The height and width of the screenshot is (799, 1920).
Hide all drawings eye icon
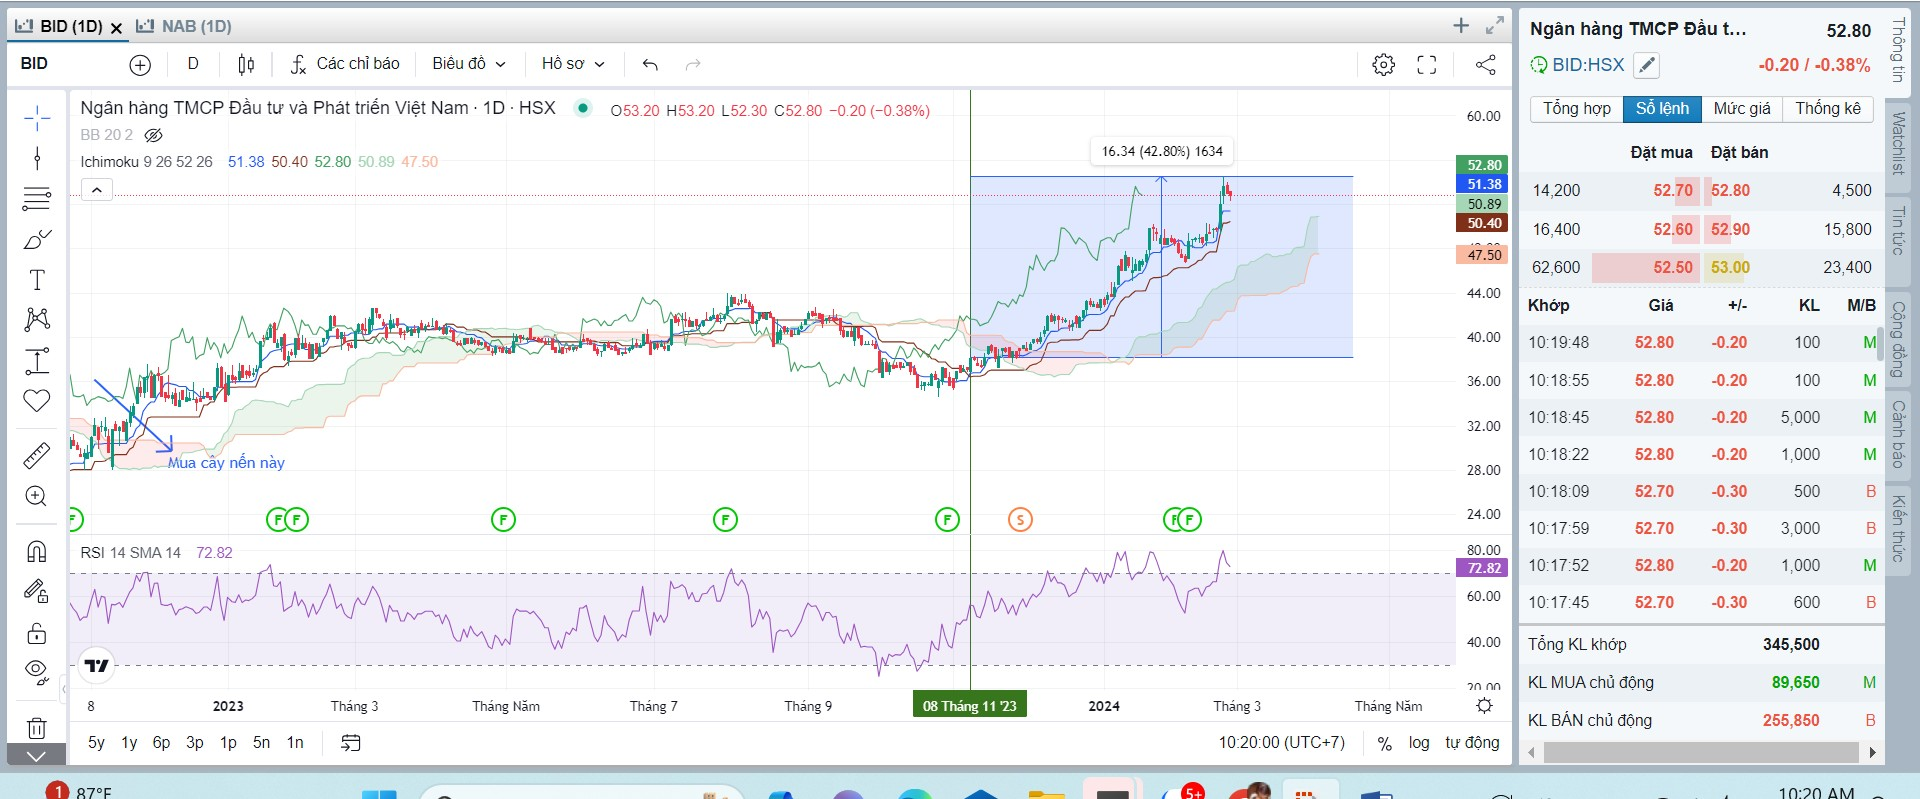tap(37, 672)
